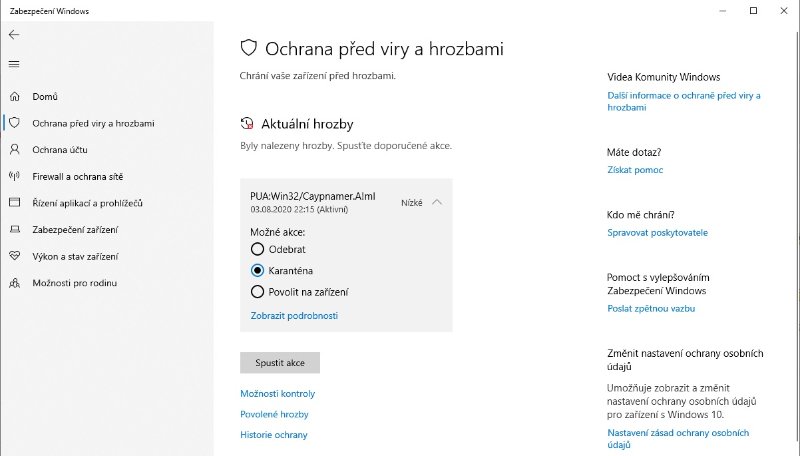The image size is (800, 456).
Task: Click the laptop icon for Zabezpečení zařízení
Action: pyautogui.click(x=15, y=230)
